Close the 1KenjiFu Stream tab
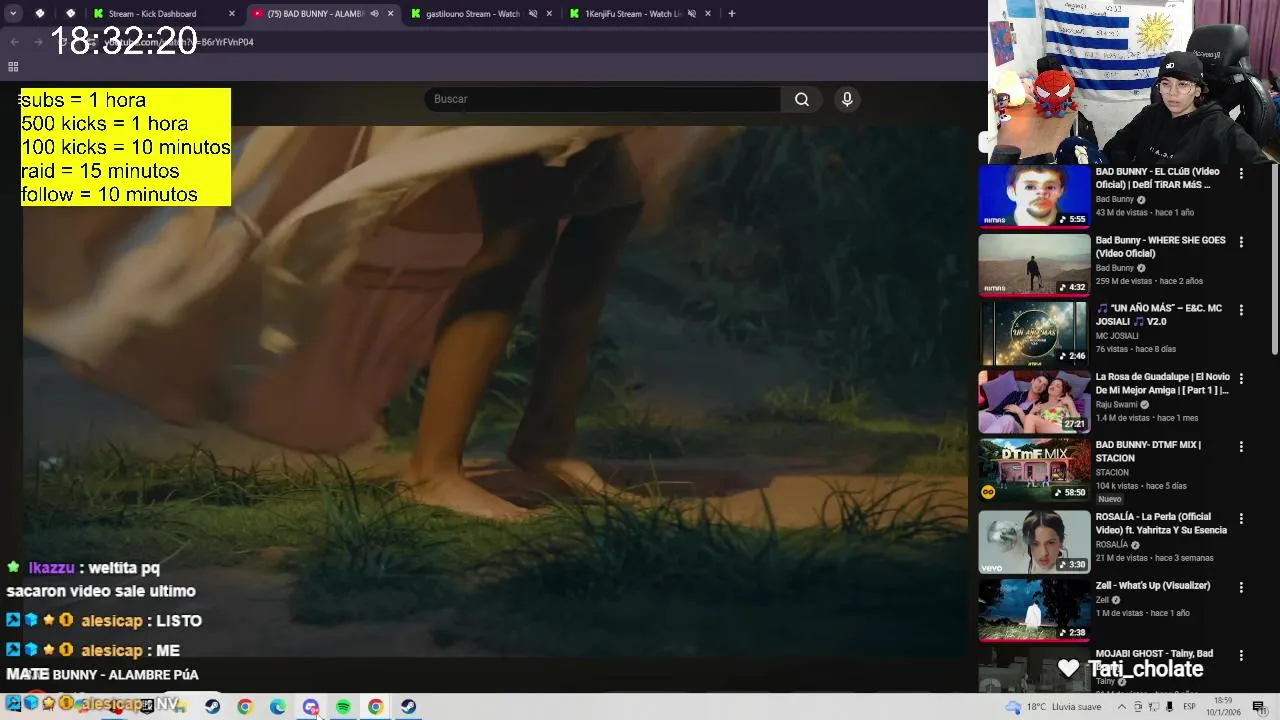The image size is (1280, 720). tap(708, 14)
